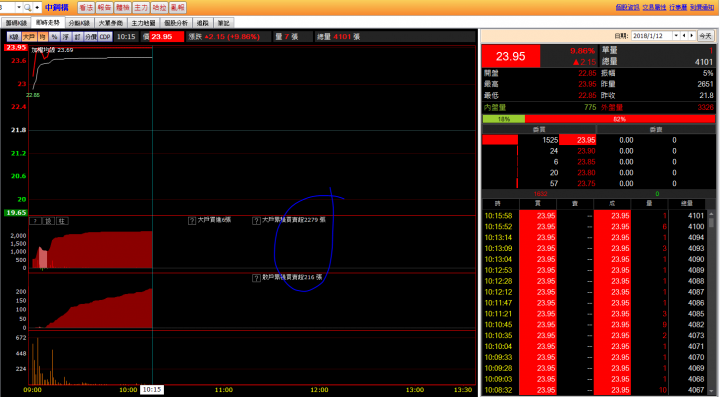Image resolution: width=720 pixels, height=397 pixels.
Task: Open the date picker dropdown arrow
Action: tap(676, 36)
